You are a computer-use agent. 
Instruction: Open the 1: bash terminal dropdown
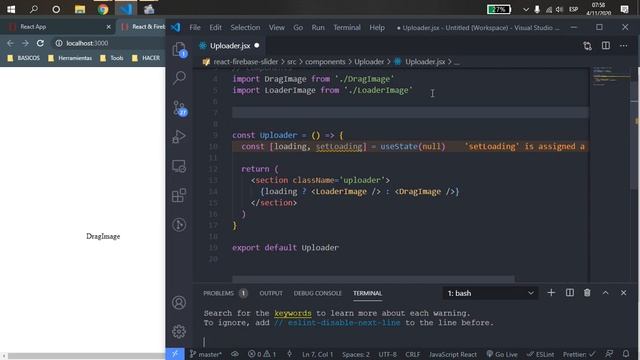[490, 293]
